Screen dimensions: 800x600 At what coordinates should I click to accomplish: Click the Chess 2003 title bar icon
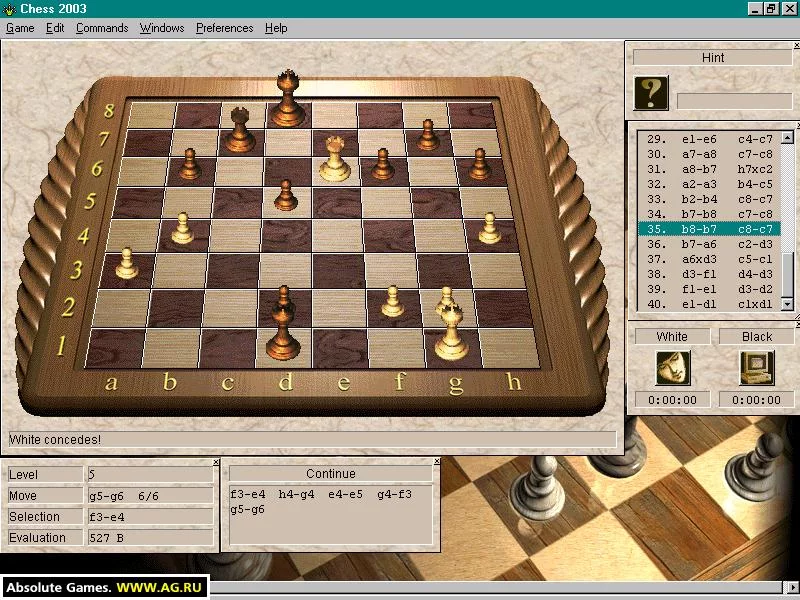click(9, 9)
